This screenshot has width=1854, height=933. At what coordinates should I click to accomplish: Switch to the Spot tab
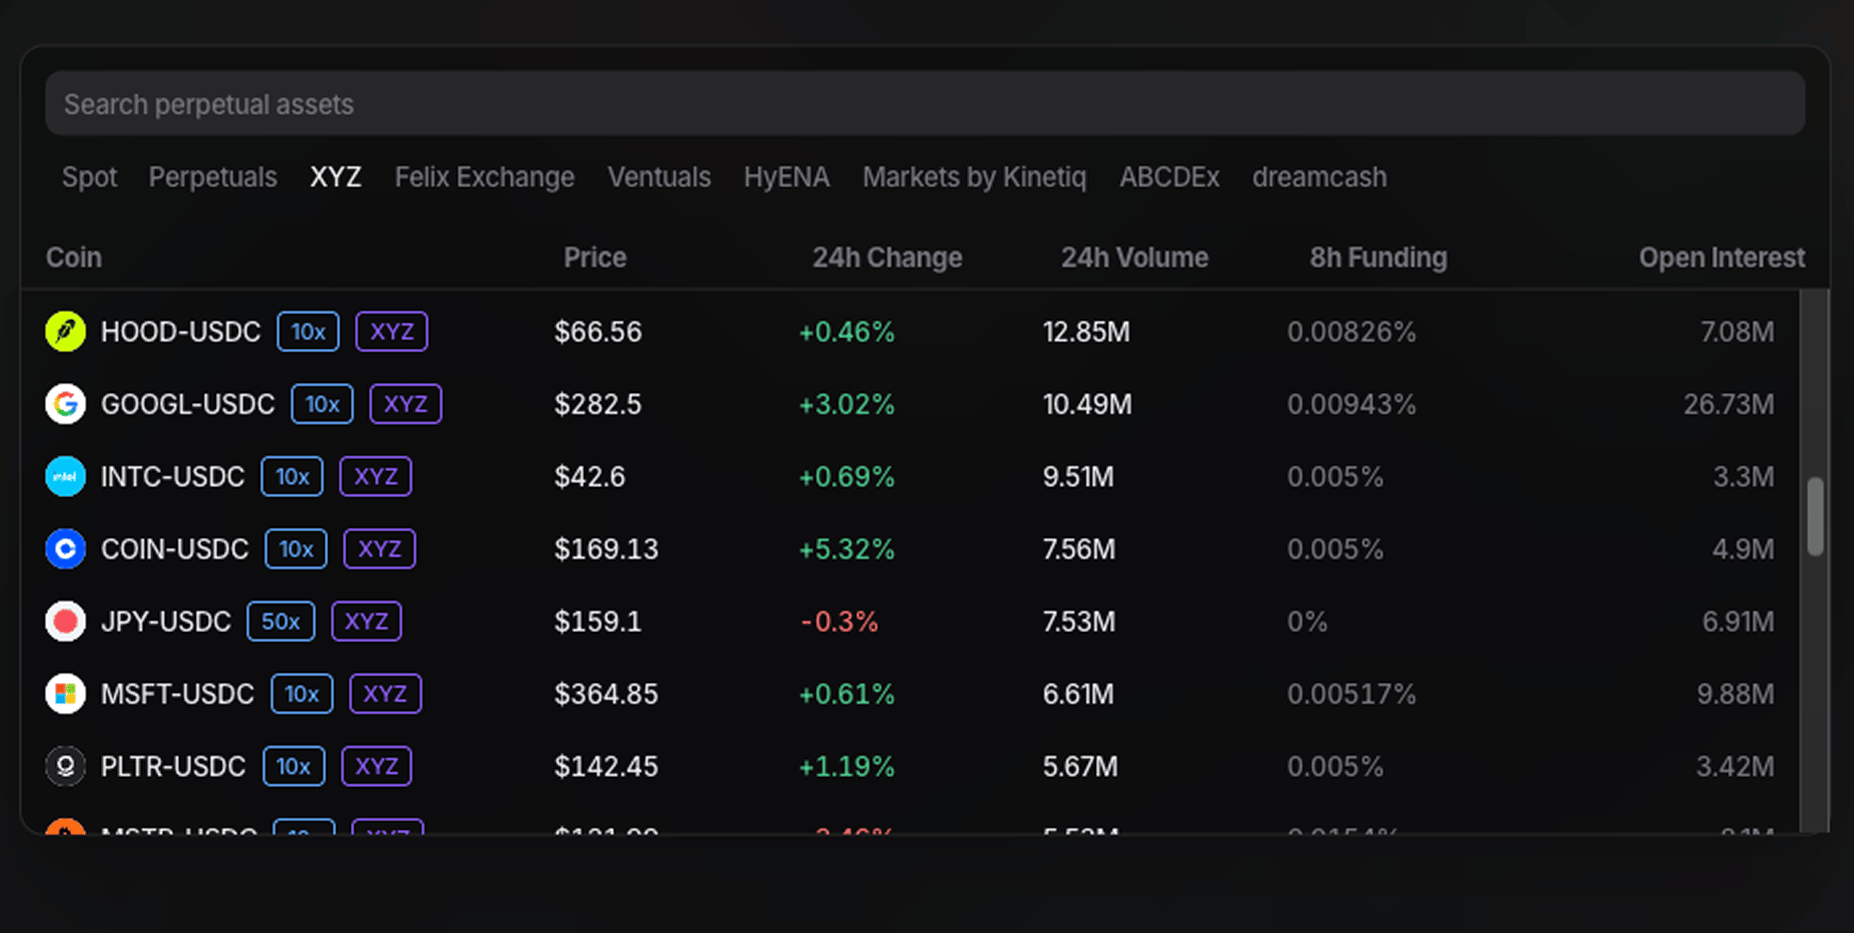point(89,177)
